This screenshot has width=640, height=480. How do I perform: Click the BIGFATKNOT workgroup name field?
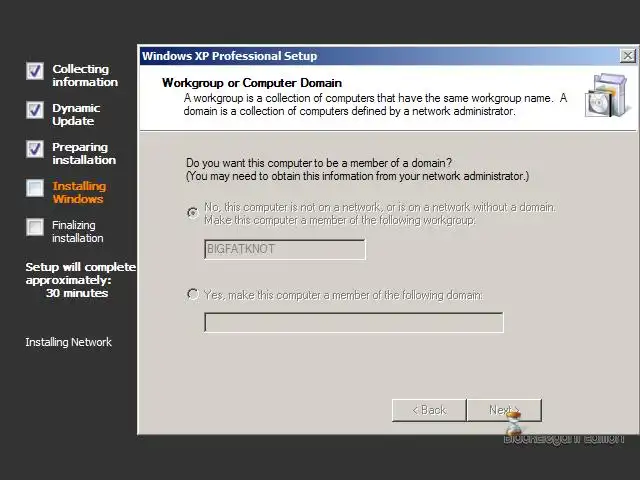click(x=285, y=249)
